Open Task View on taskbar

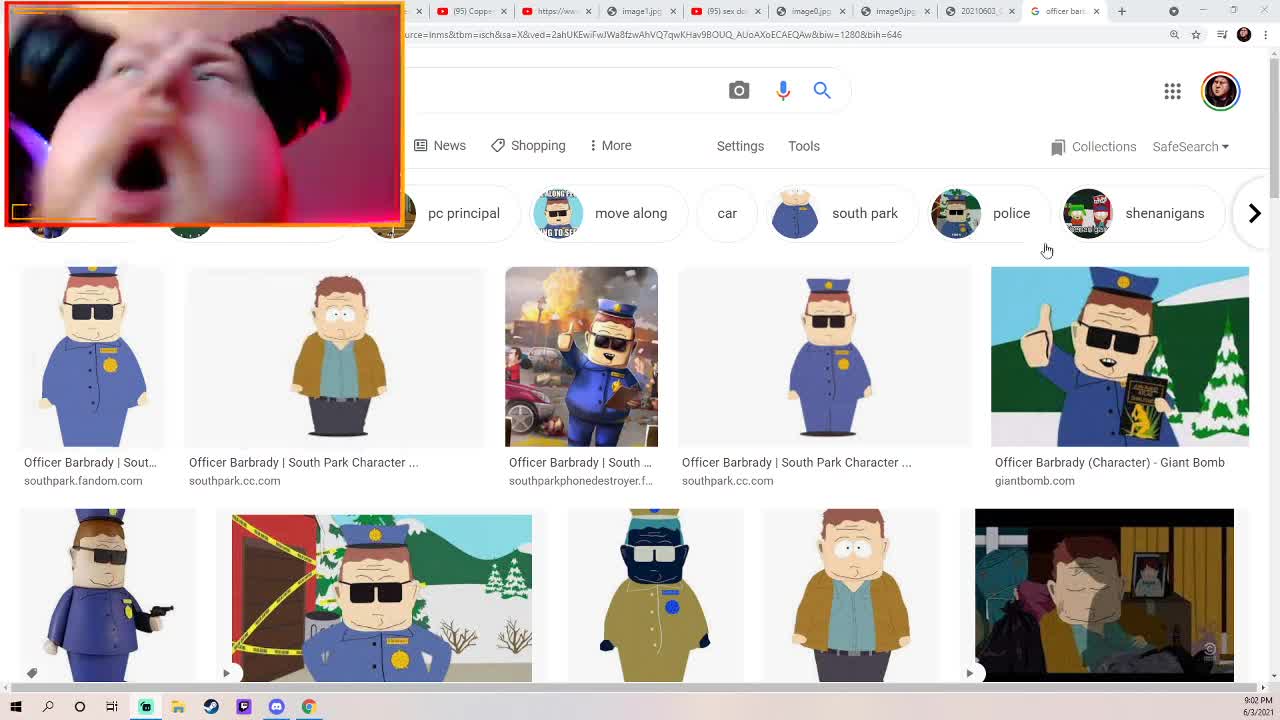tap(112, 706)
